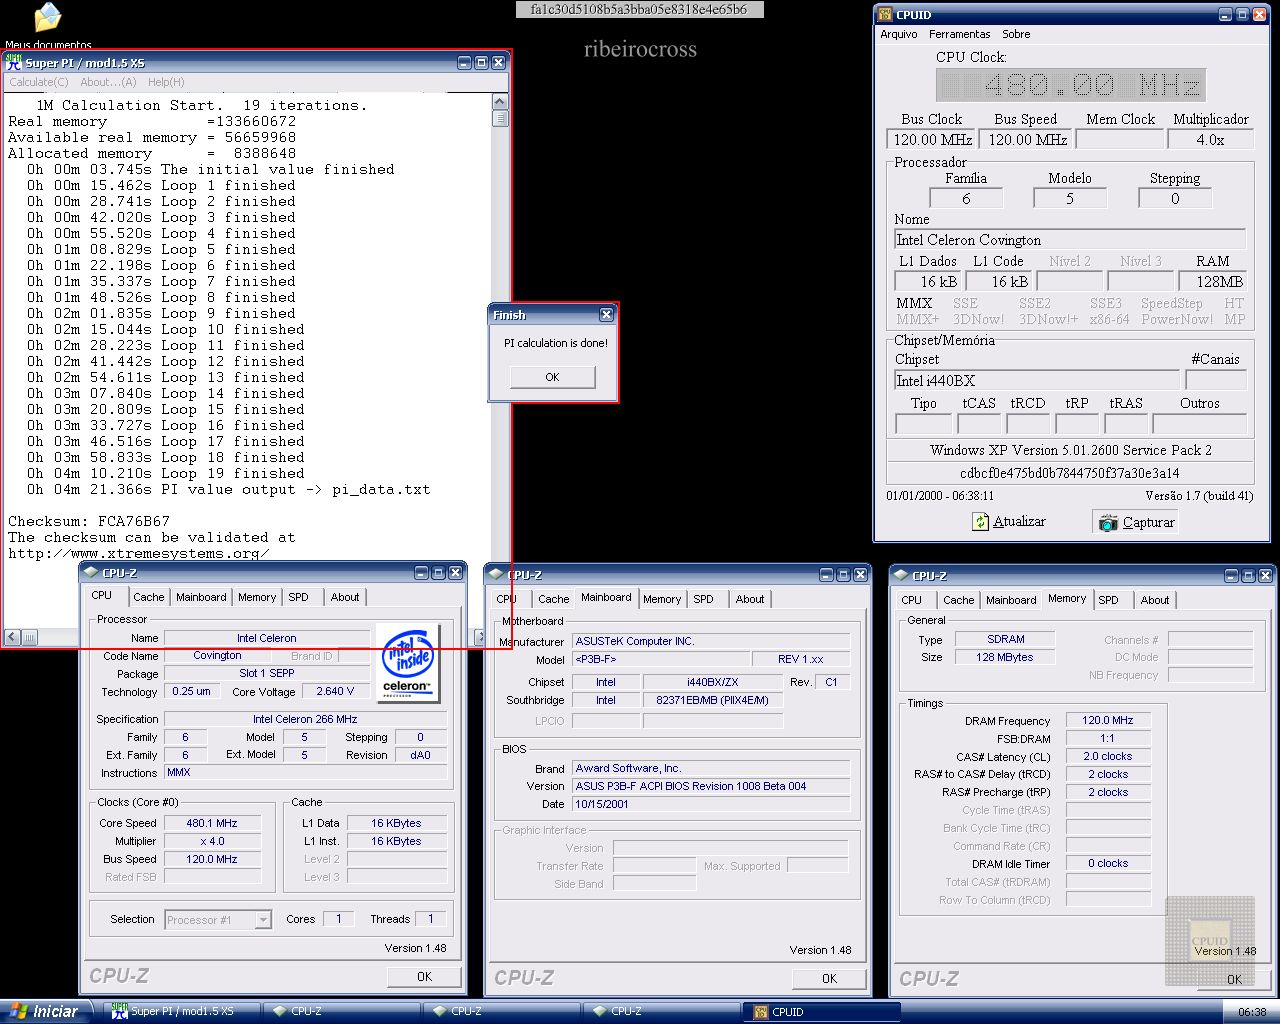Click the Core Voltage value 2.640 V
Screen dimensions: 1280x1024
pos(335,691)
